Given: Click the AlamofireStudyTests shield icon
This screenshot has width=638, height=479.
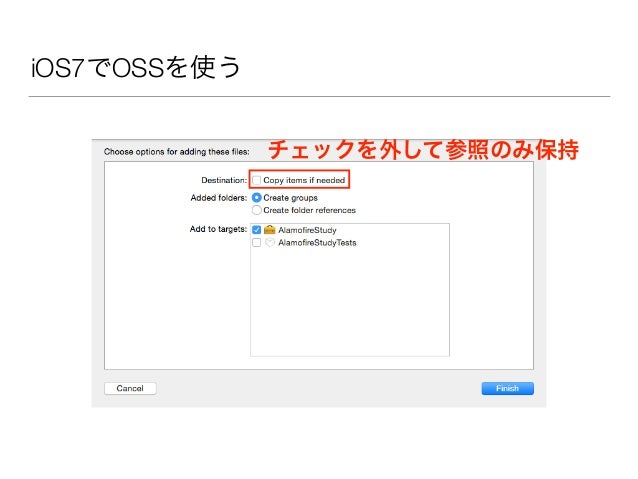Looking at the screenshot, I should (x=269, y=243).
